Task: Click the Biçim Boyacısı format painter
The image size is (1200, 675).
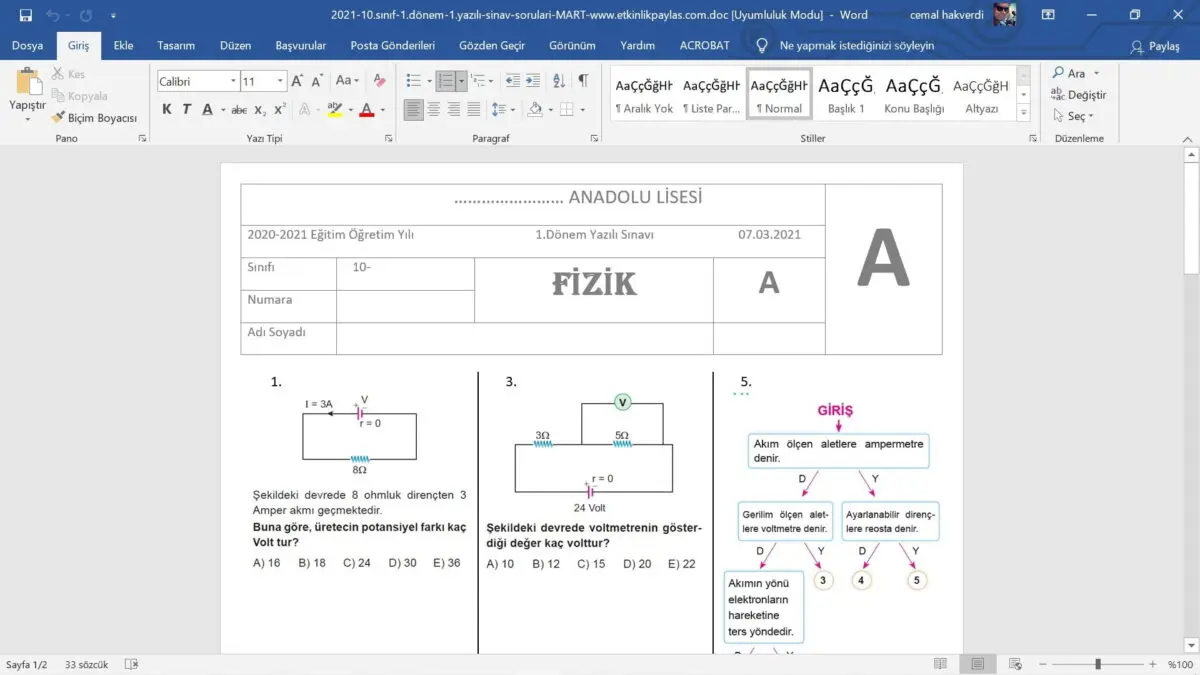Action: coord(94,118)
